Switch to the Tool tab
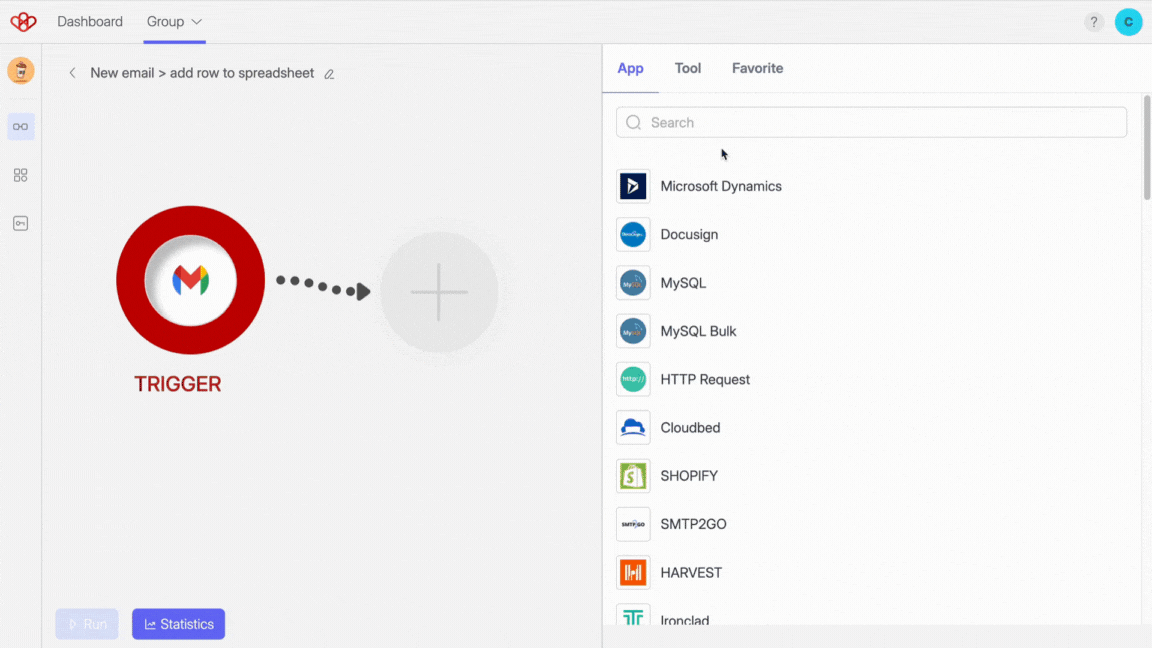This screenshot has height=648, width=1152. pos(688,68)
